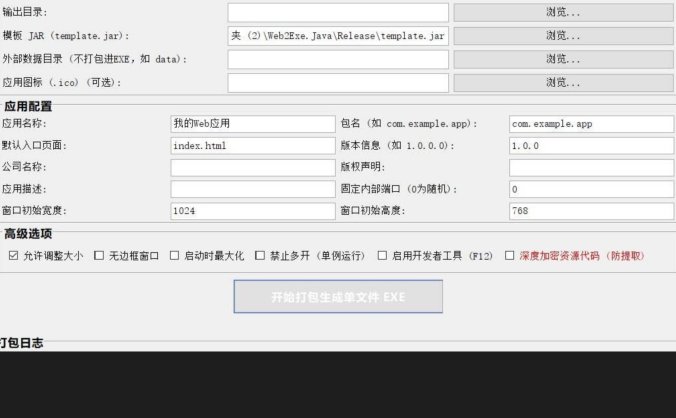Screen dimensions: 676x418
Task: Edit default entry page field index.html
Action: [253, 146]
